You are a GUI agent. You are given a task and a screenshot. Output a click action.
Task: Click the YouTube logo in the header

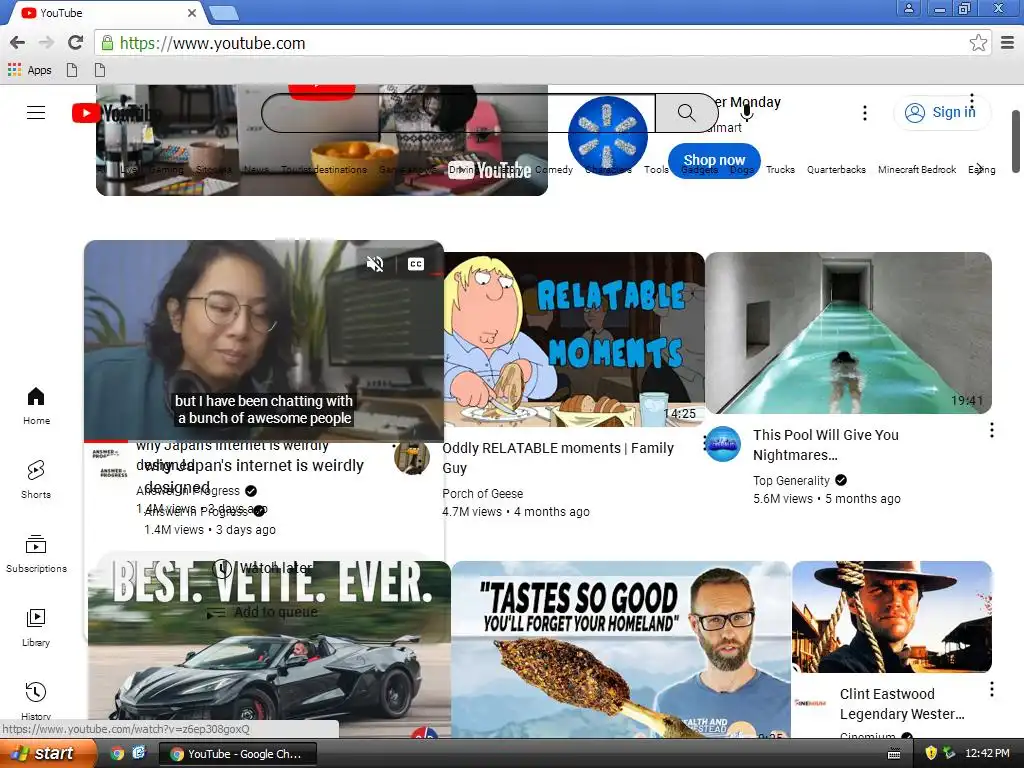tap(116, 113)
